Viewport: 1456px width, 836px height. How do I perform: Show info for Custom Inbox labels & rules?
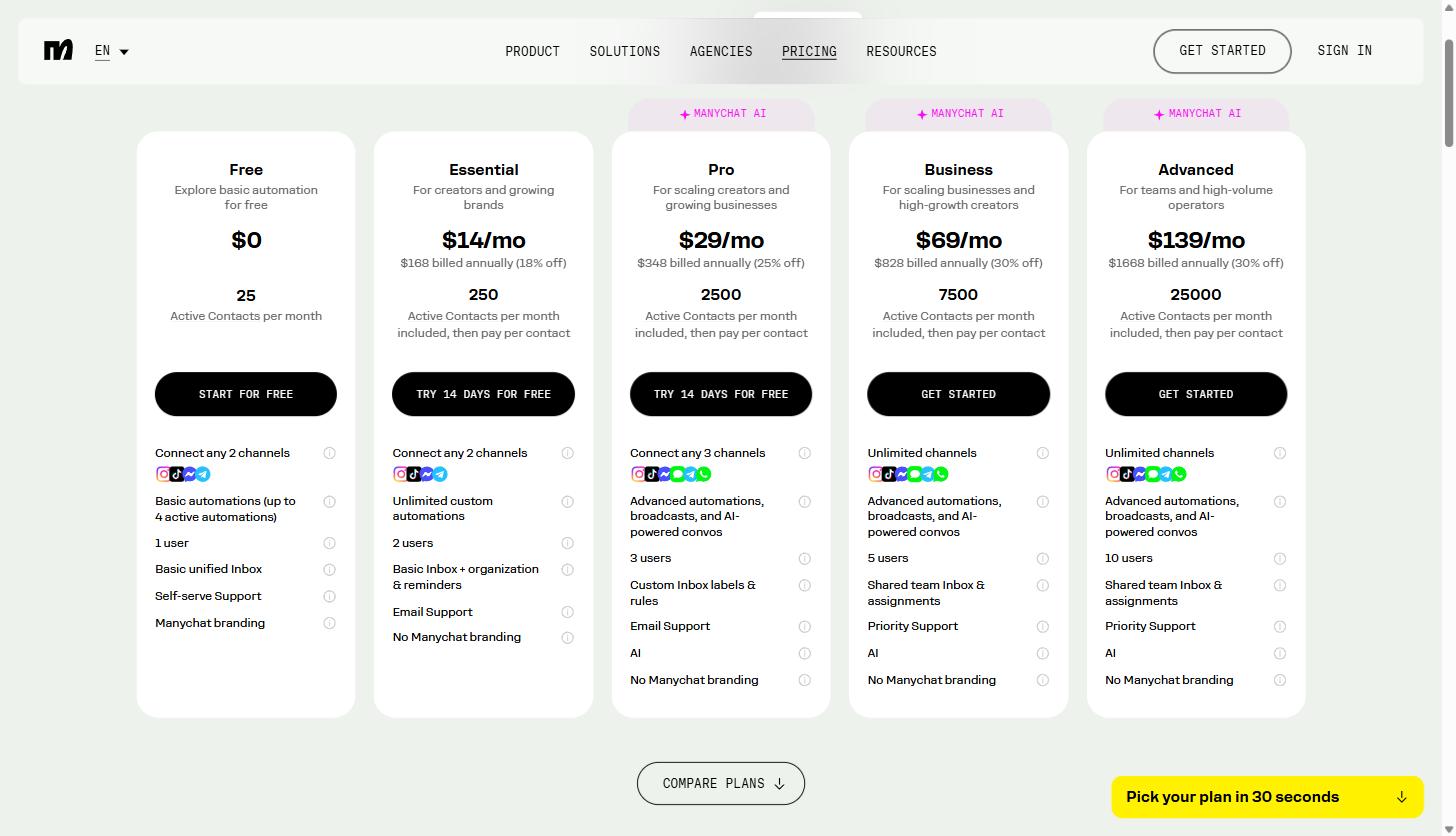point(804,586)
